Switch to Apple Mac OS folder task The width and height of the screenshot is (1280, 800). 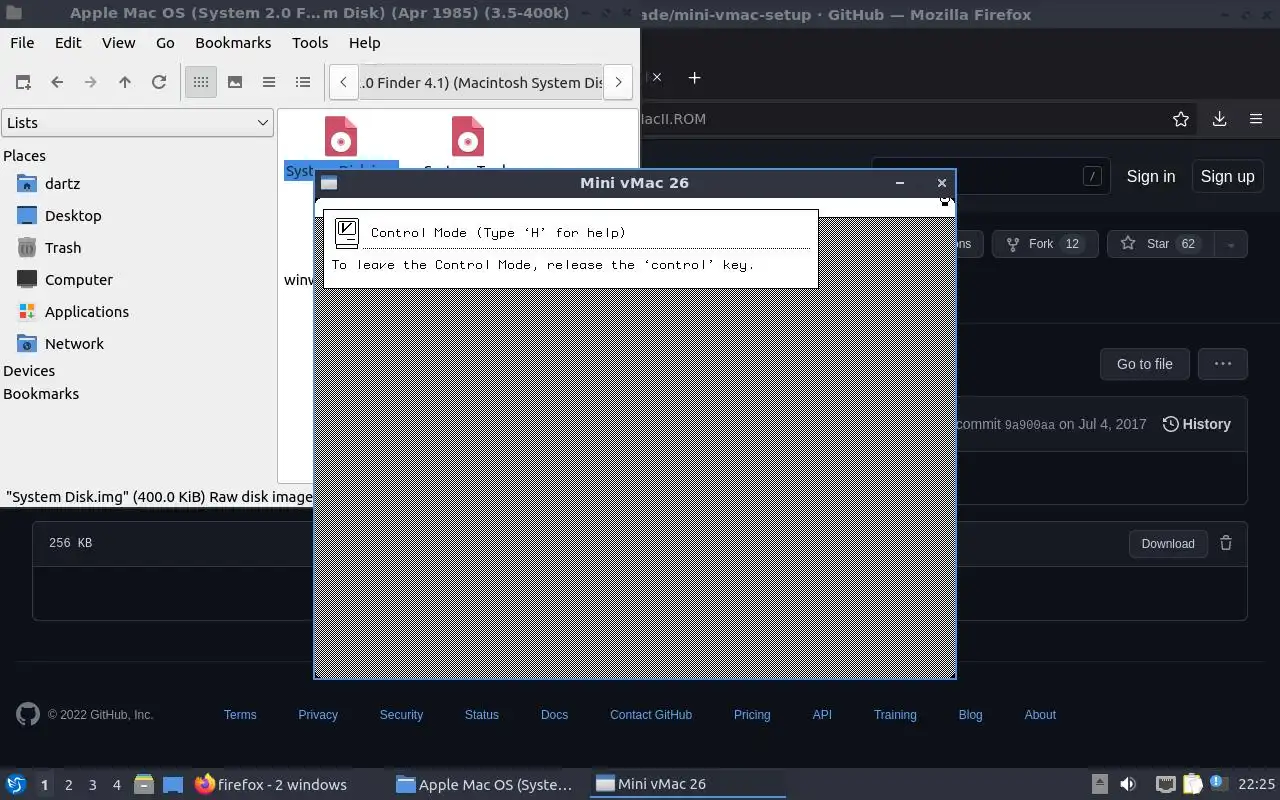(x=485, y=784)
